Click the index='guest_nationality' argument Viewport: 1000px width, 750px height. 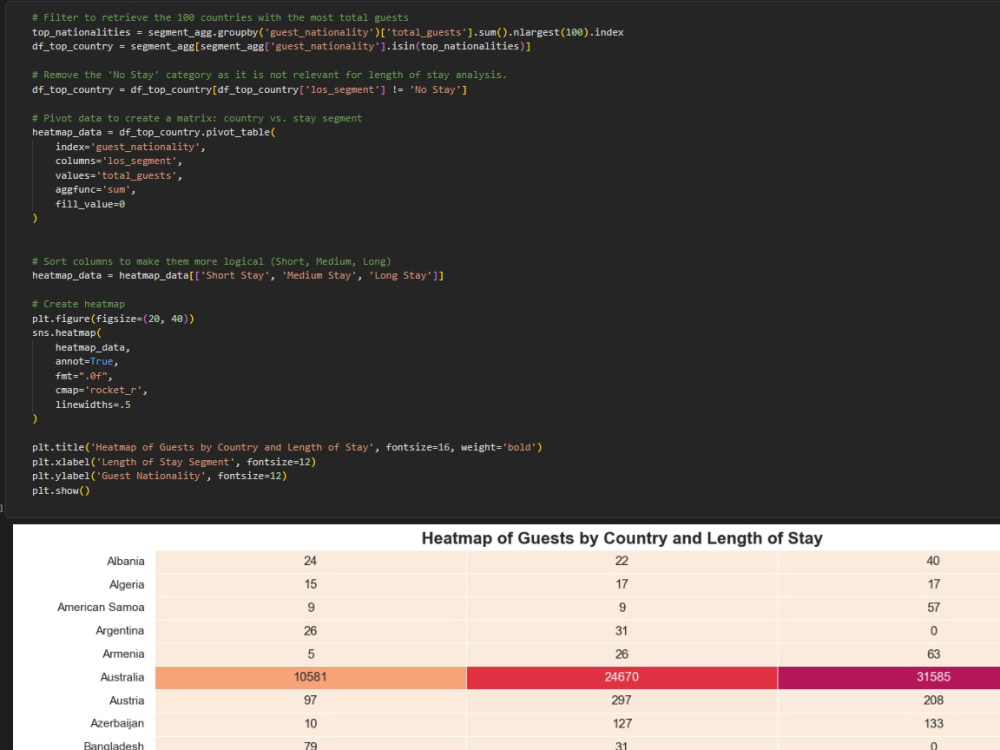(130, 147)
